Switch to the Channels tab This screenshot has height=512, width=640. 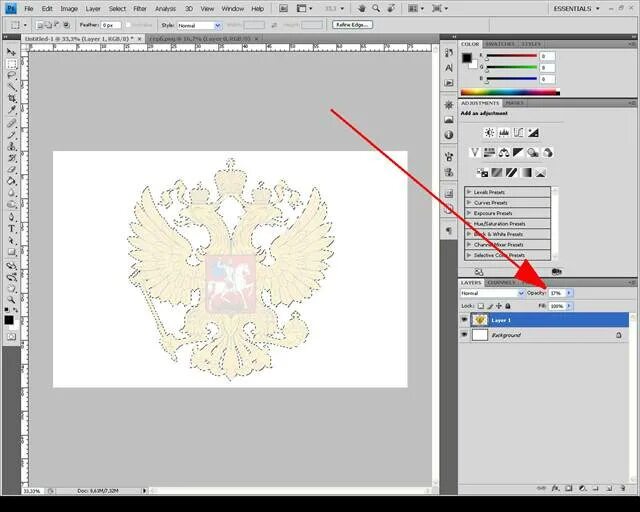point(502,283)
